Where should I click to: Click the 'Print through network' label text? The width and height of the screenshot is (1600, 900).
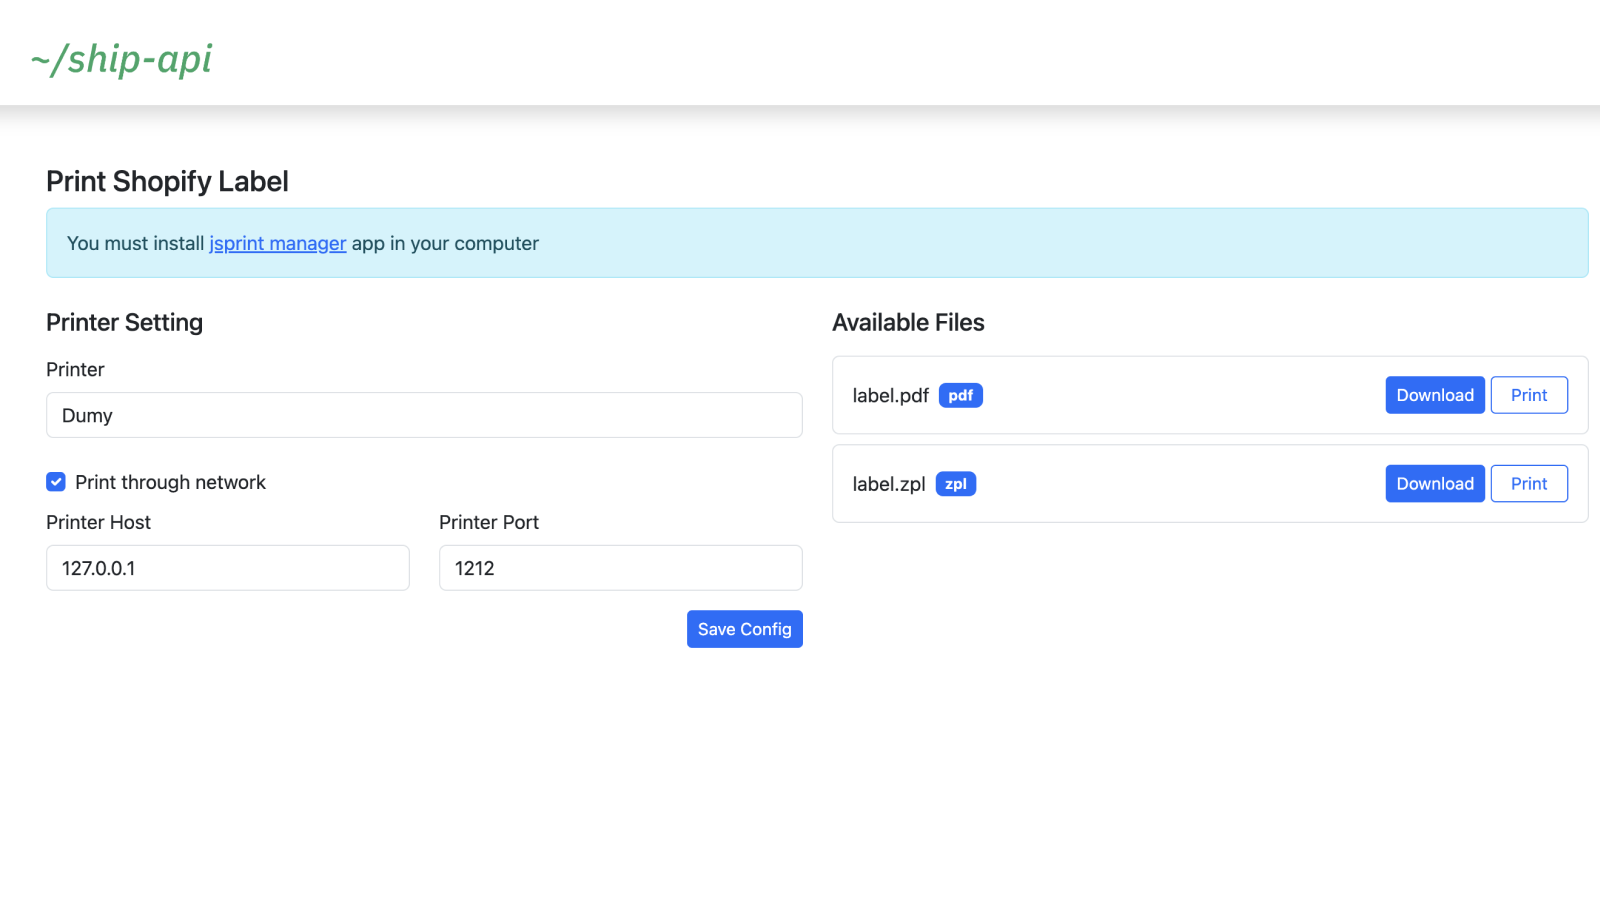click(170, 482)
